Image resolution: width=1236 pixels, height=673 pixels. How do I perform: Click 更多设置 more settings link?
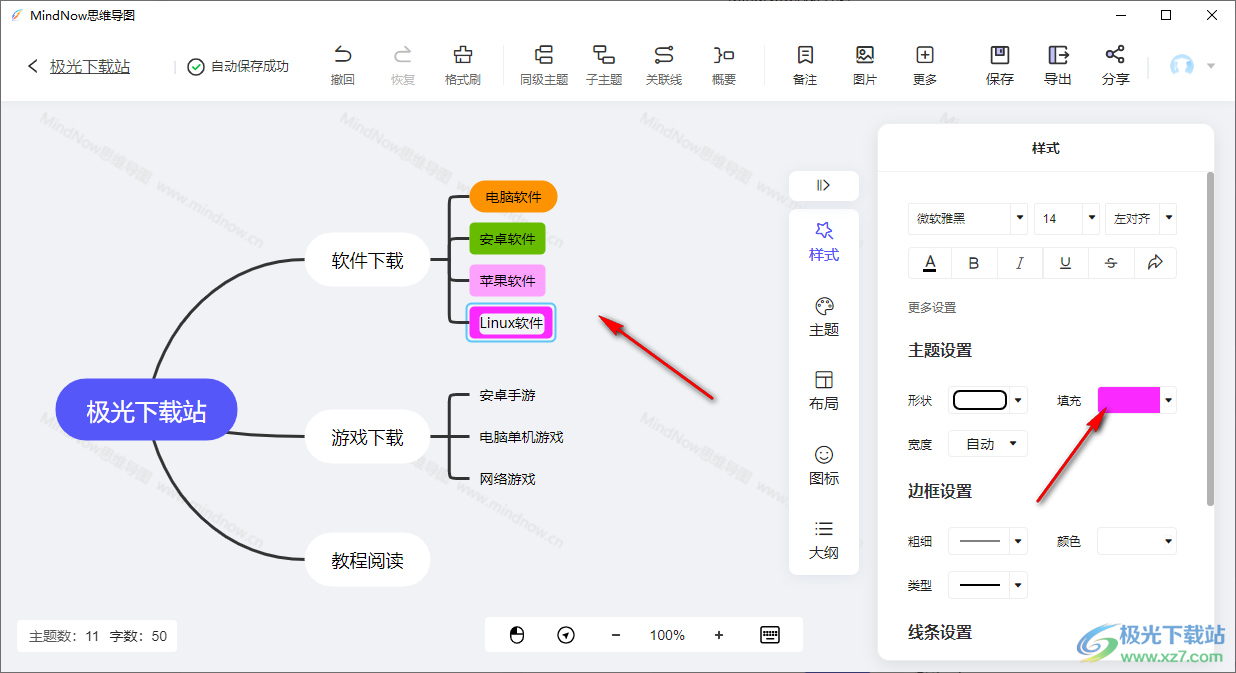pyautogui.click(x=932, y=308)
